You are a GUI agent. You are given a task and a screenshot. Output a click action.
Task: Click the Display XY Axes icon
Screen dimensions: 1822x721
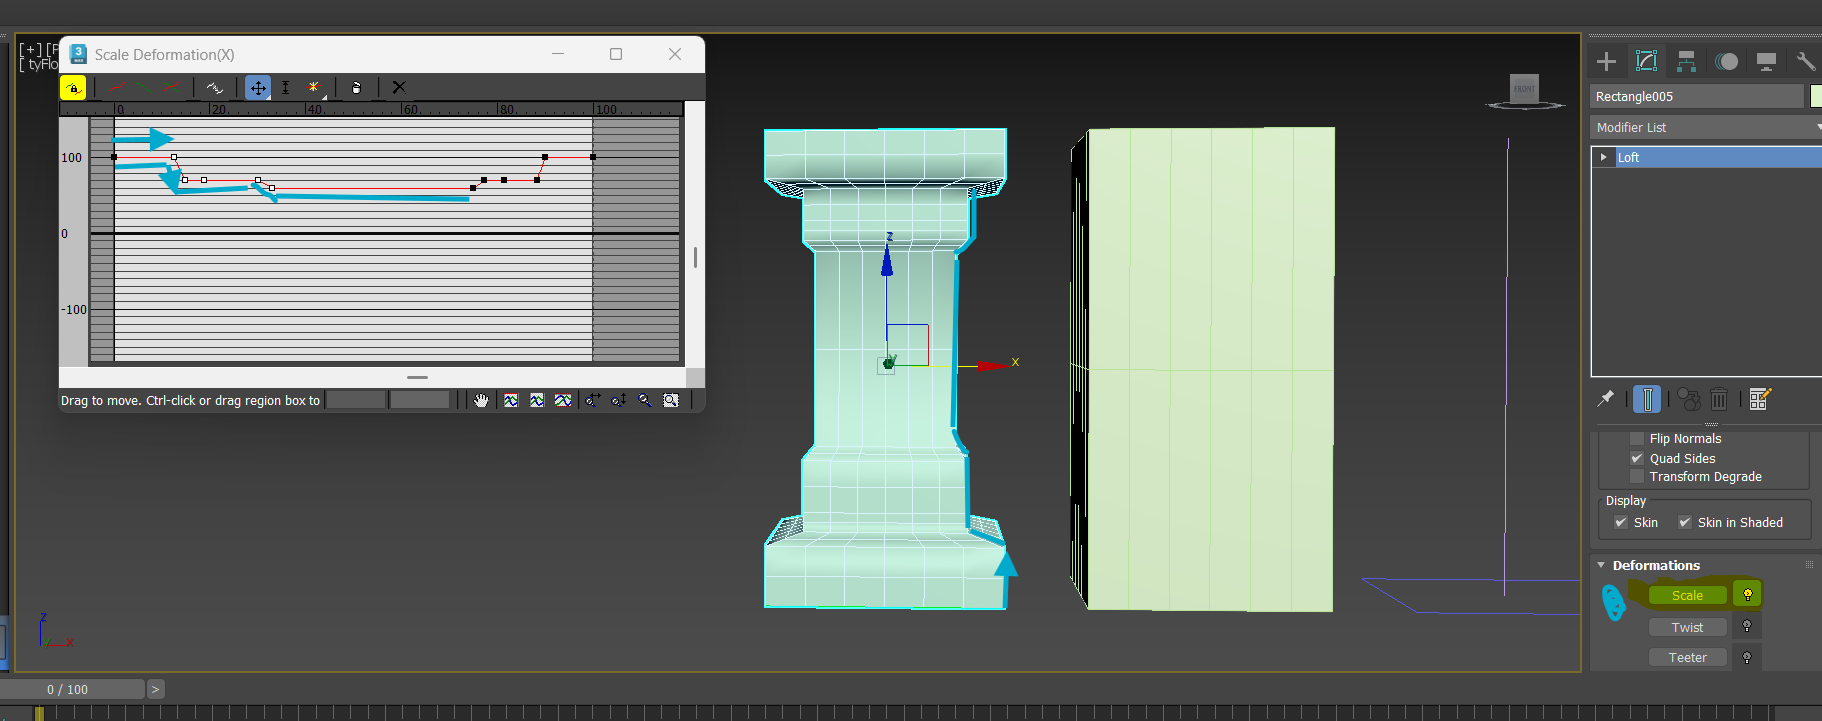[x=171, y=88]
